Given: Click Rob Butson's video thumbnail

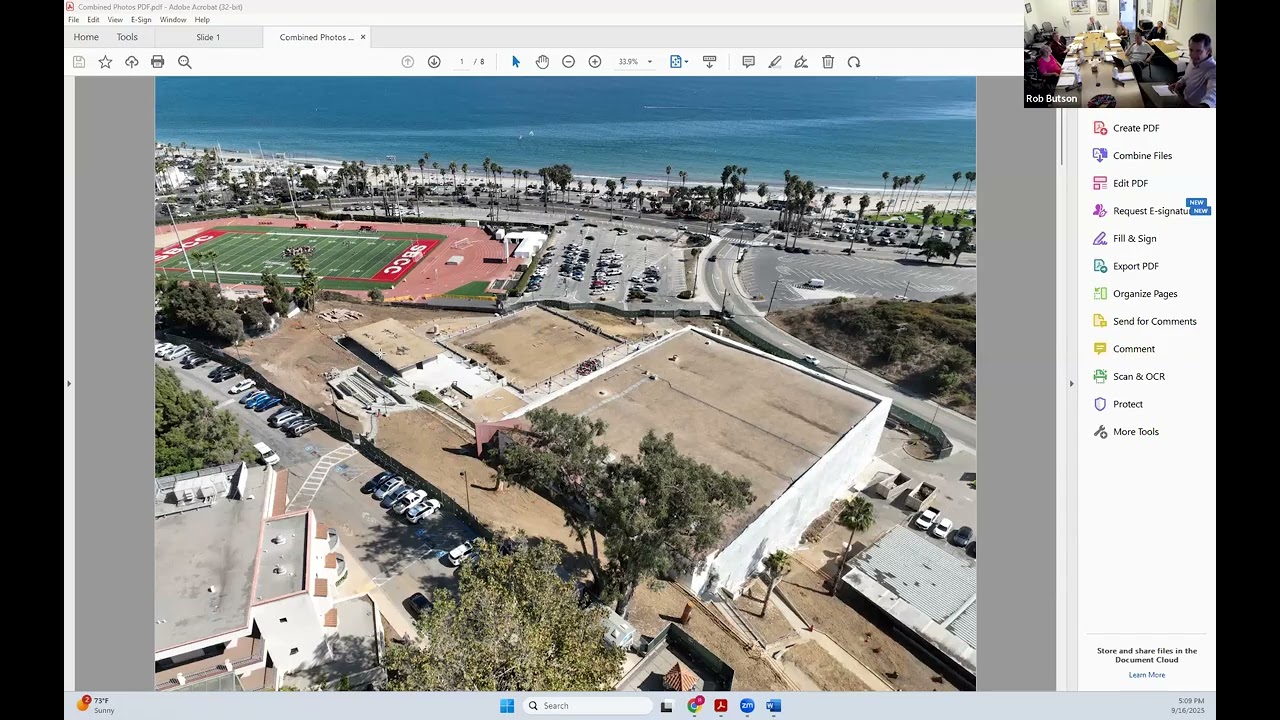Looking at the screenshot, I should coord(1120,54).
